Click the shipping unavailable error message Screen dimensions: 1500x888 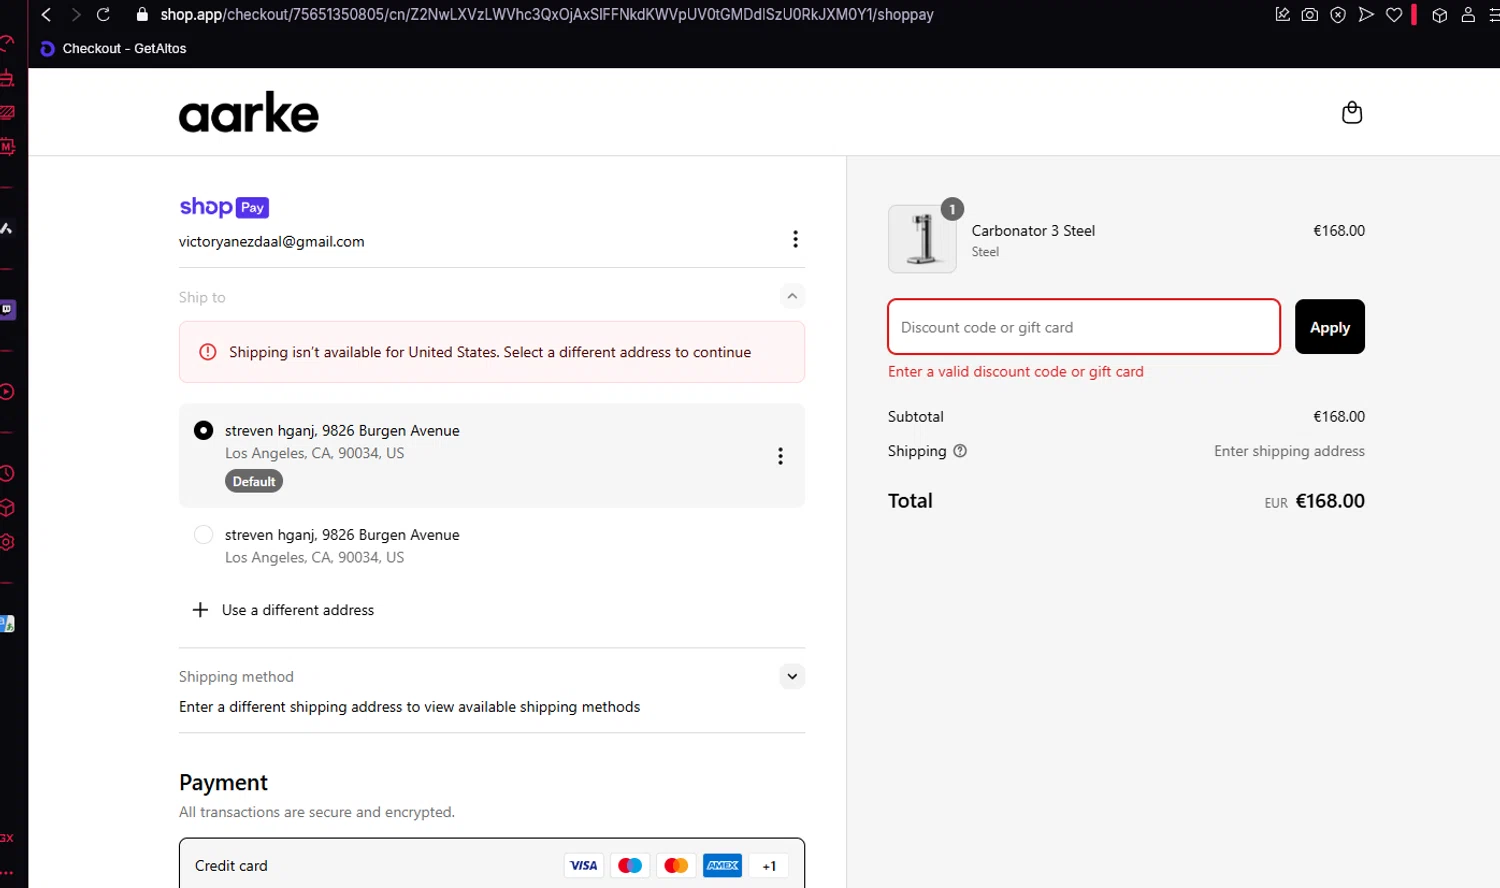492,352
